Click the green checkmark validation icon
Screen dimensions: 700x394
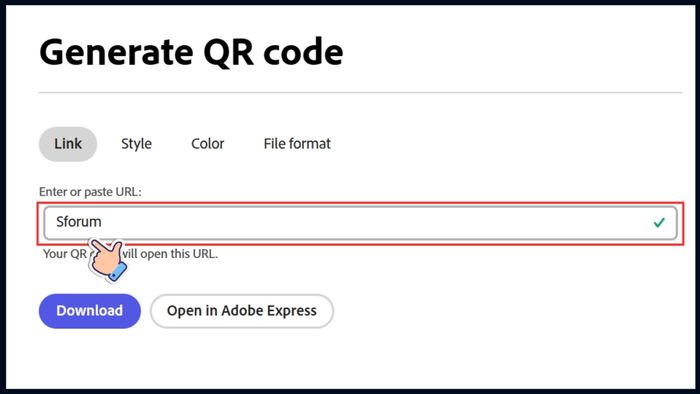pyautogui.click(x=659, y=222)
